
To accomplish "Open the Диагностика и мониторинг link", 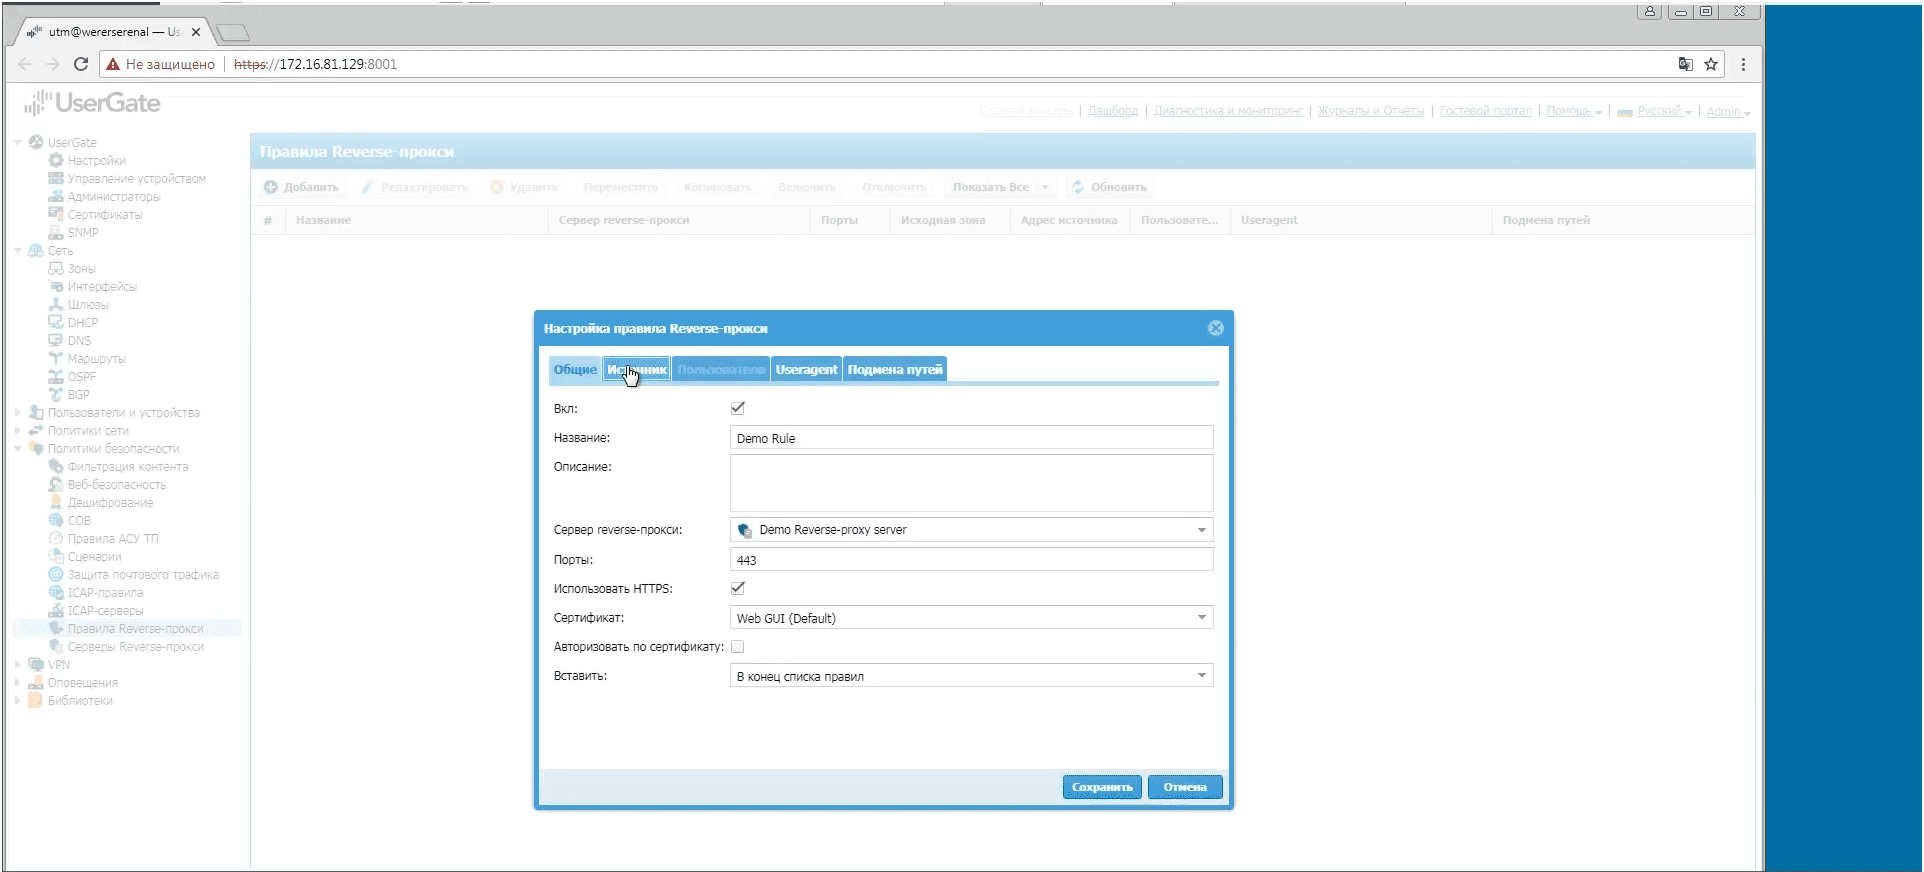I will [1228, 111].
